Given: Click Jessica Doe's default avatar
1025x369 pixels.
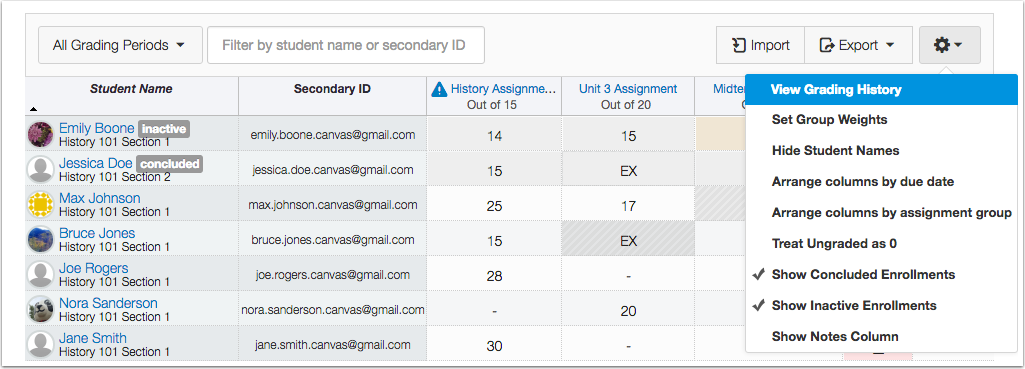Looking at the screenshot, I should [x=41, y=169].
